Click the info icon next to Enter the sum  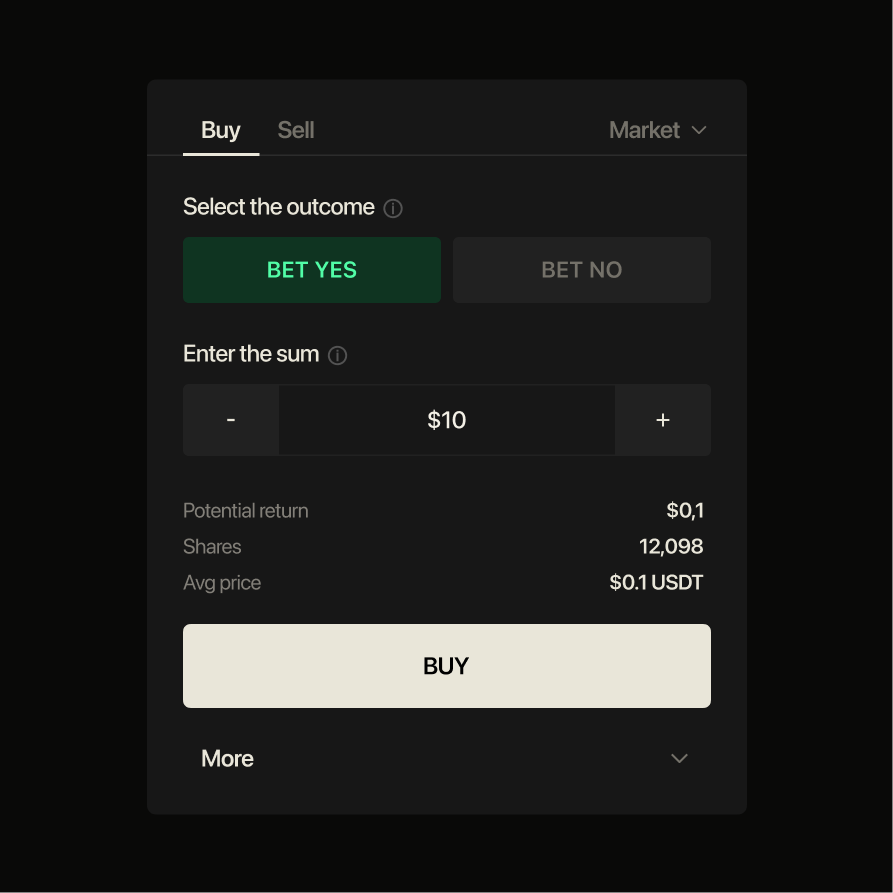(337, 355)
